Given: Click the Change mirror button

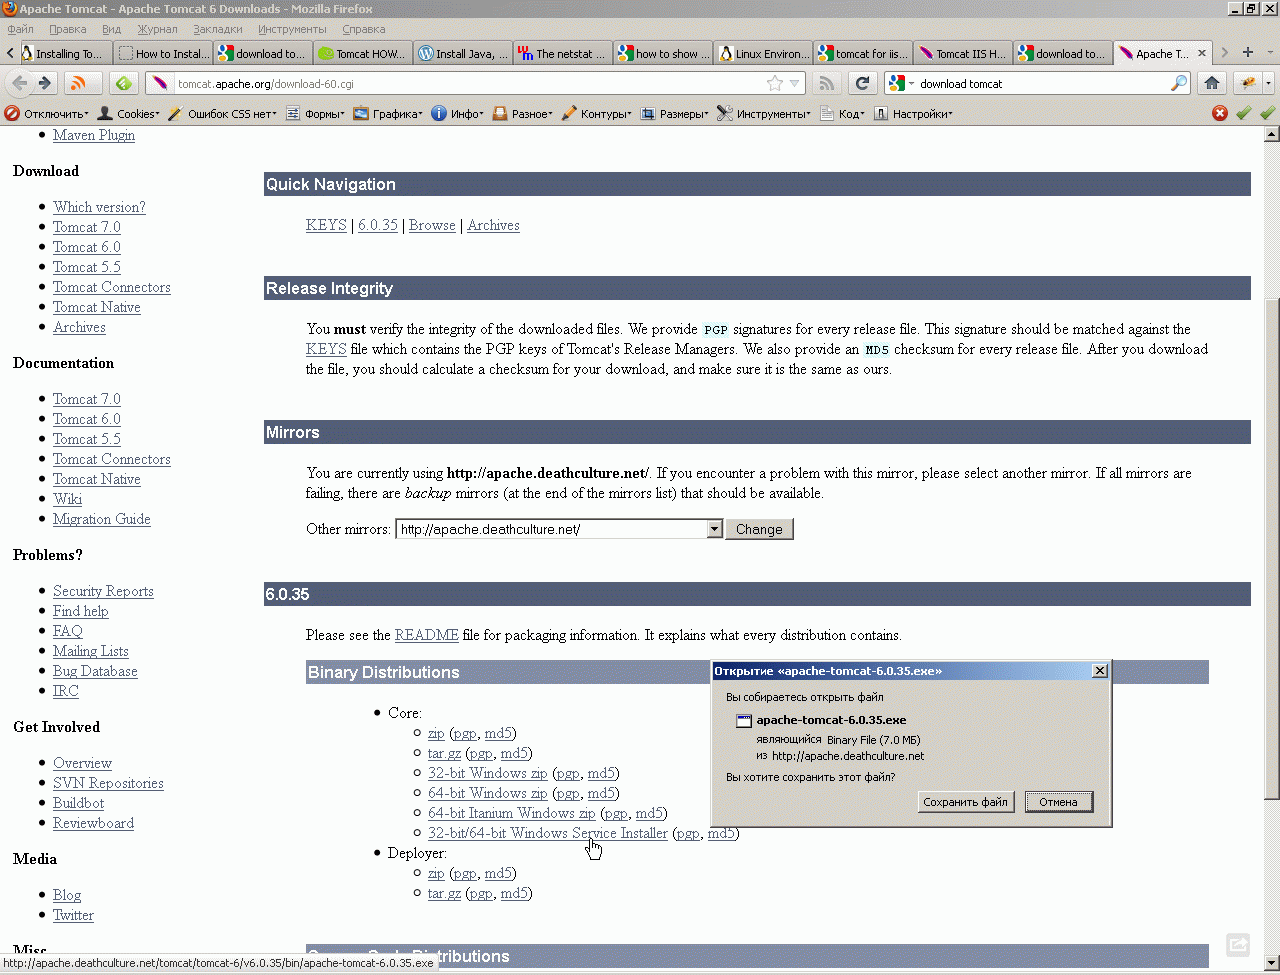Looking at the screenshot, I should coord(759,529).
